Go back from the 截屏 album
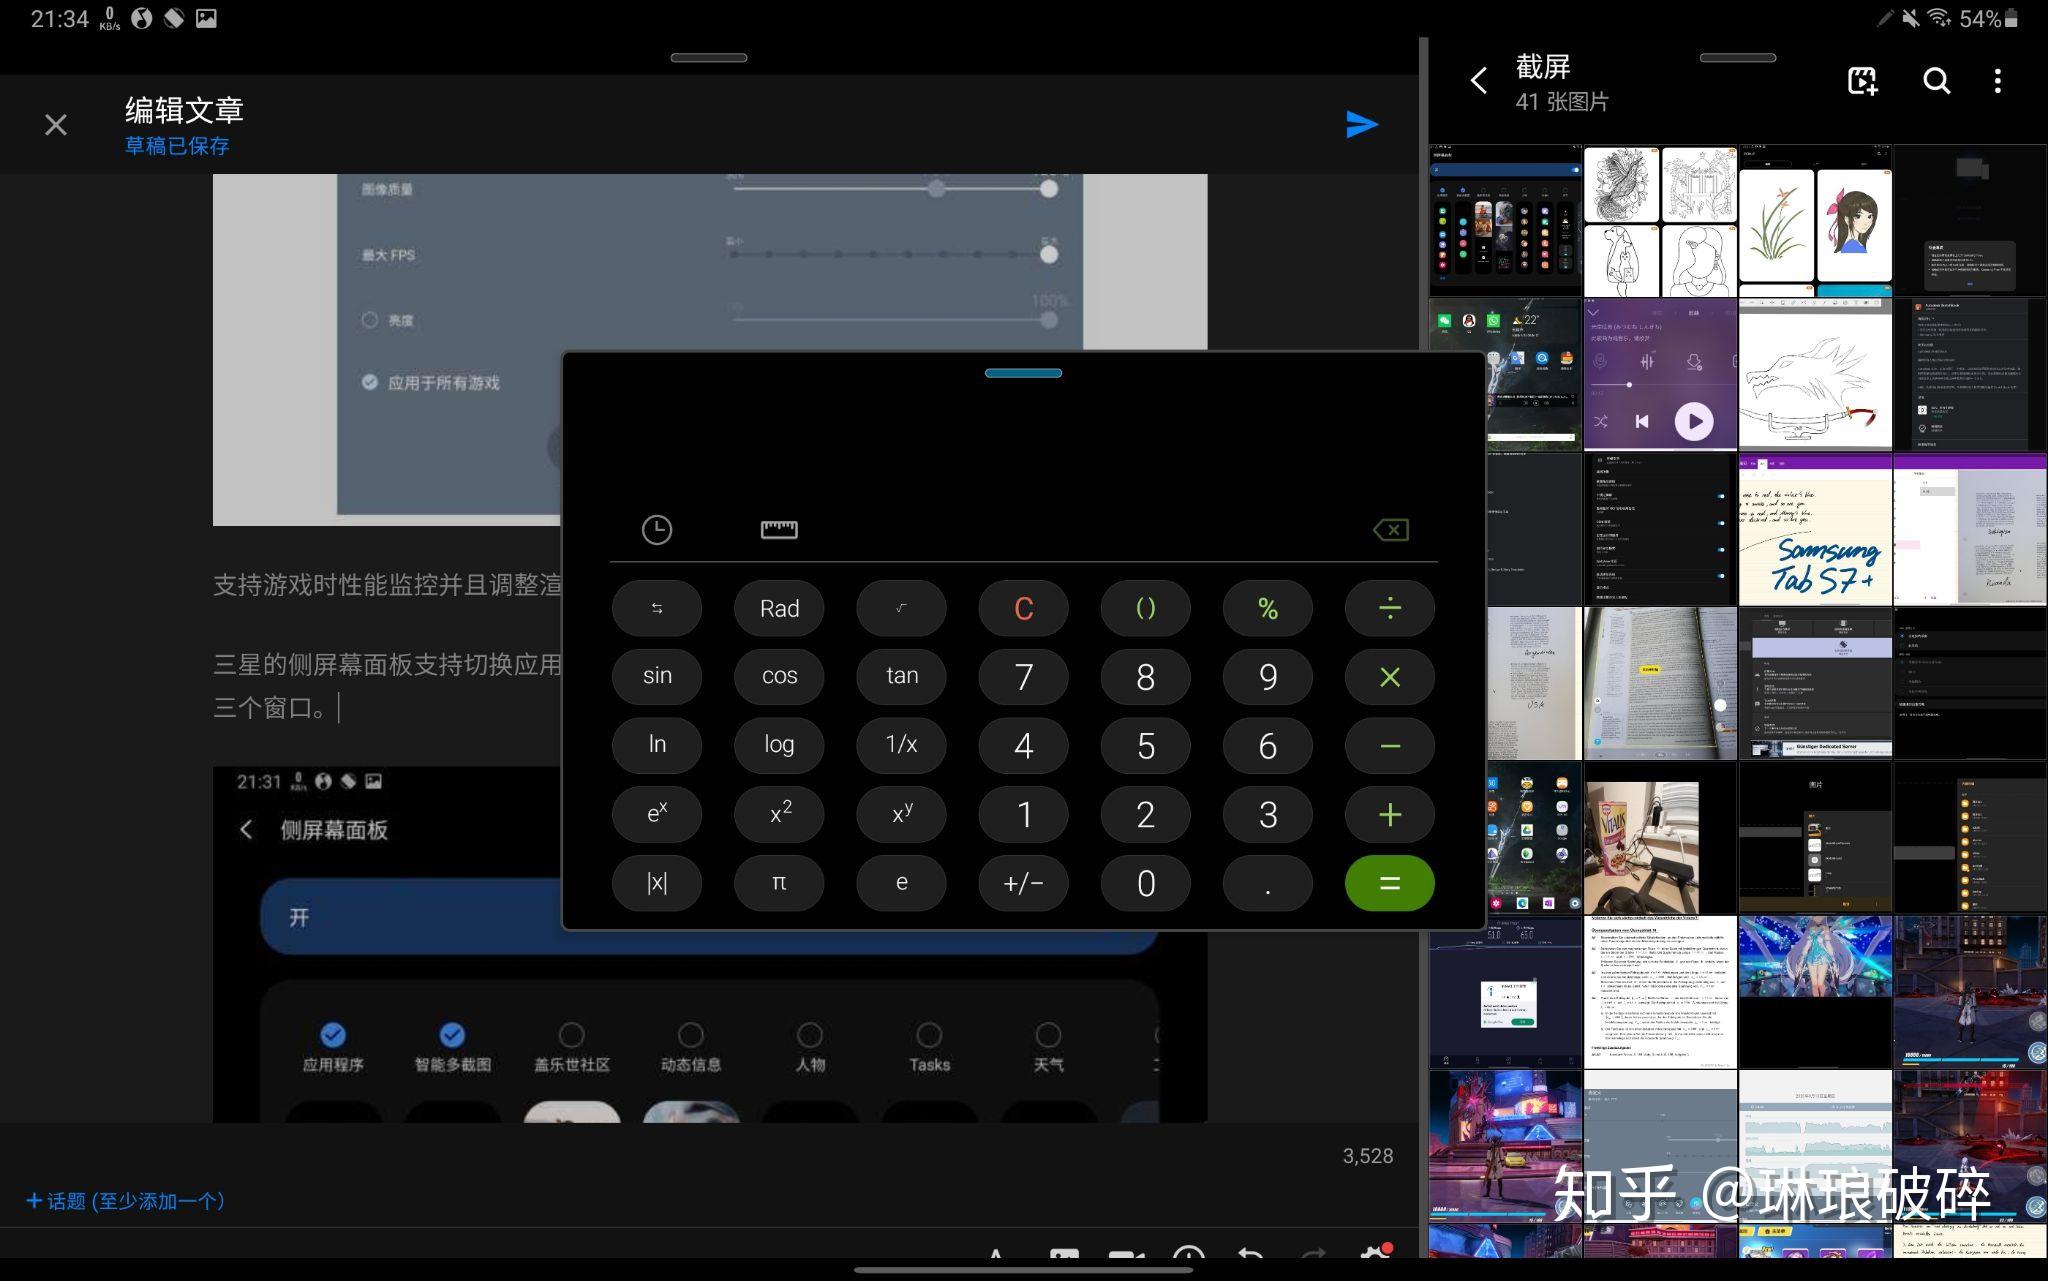This screenshot has height=1281, width=2048. (1479, 81)
